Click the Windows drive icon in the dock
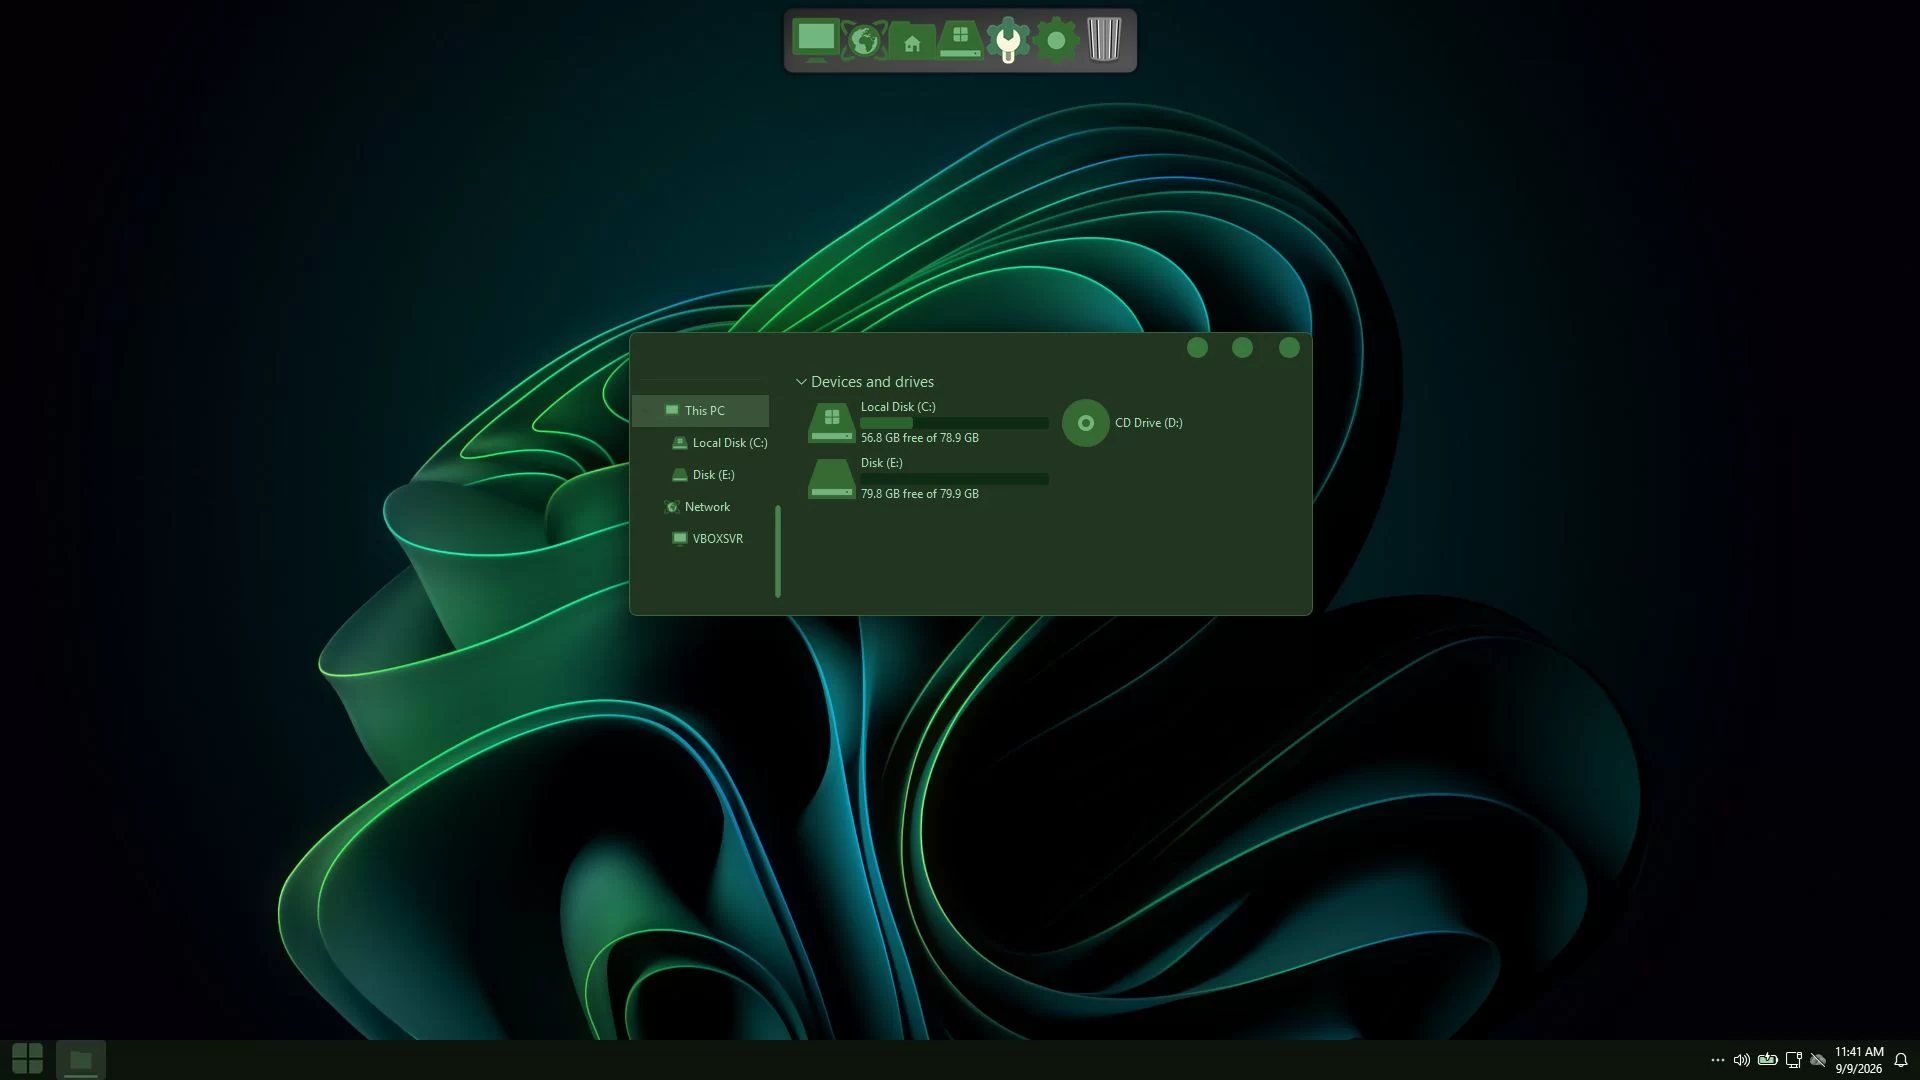The height and width of the screenshot is (1080, 1920). pos(960,40)
